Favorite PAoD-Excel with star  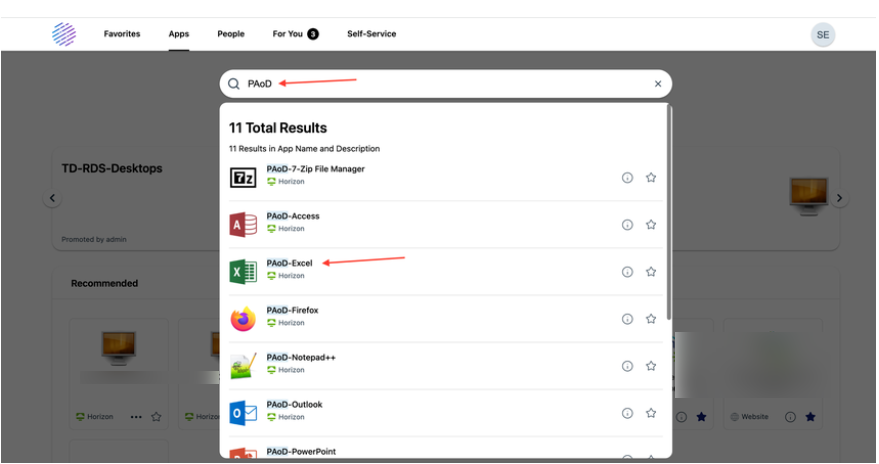pos(651,272)
